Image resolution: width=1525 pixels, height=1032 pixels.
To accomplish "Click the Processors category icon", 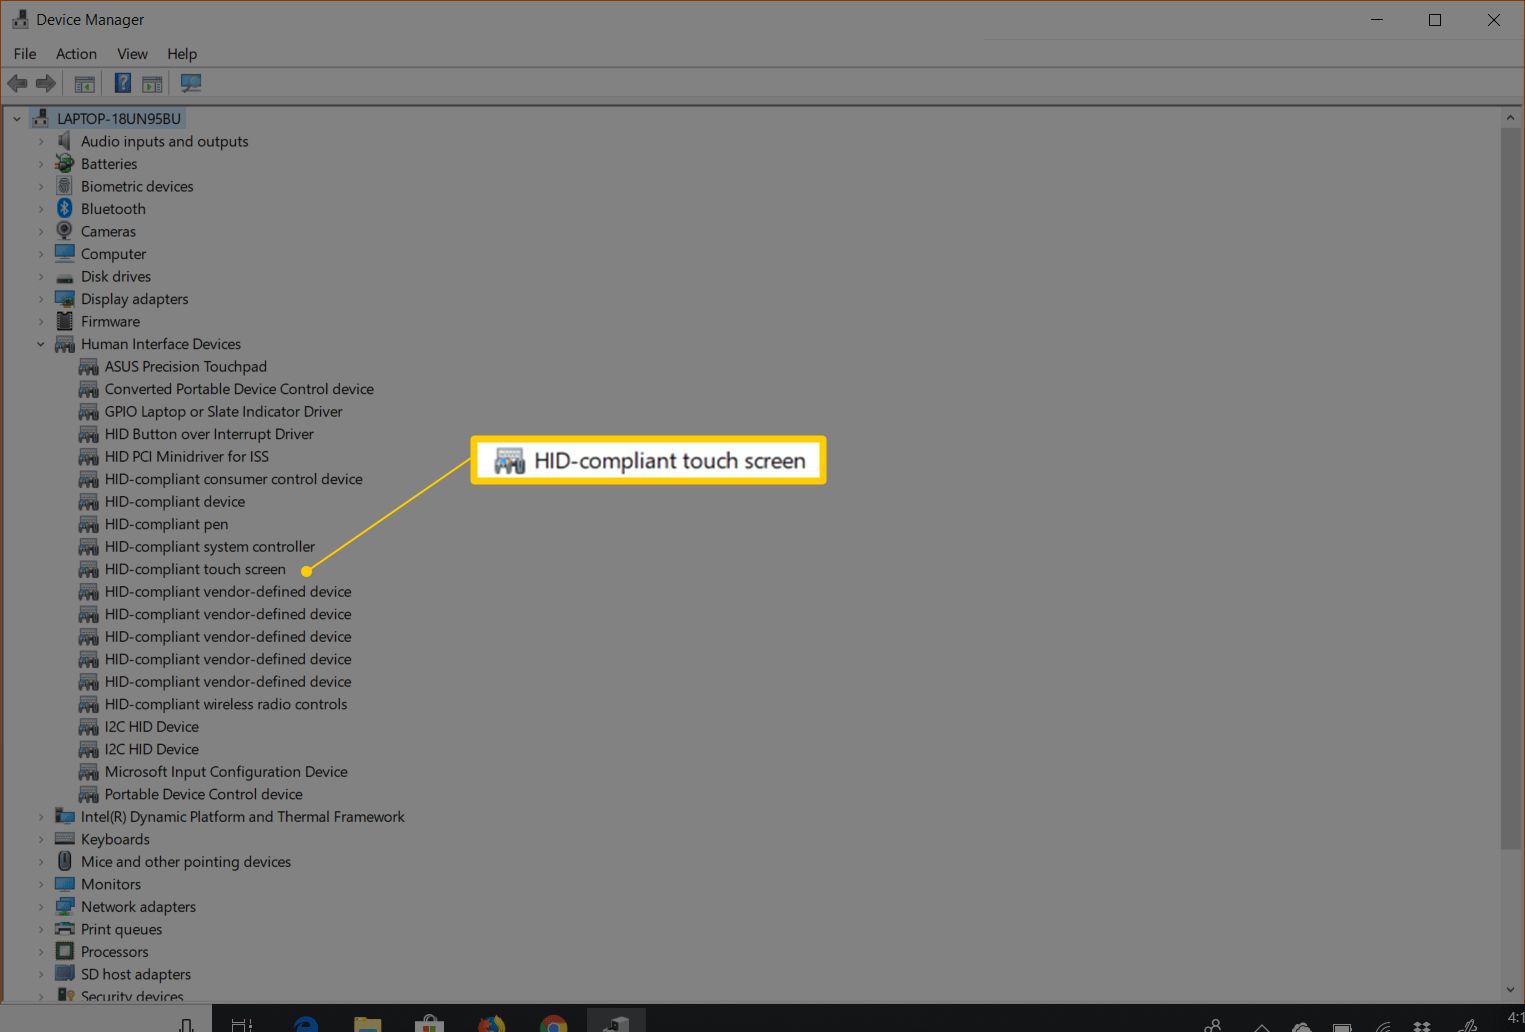I will click(65, 951).
